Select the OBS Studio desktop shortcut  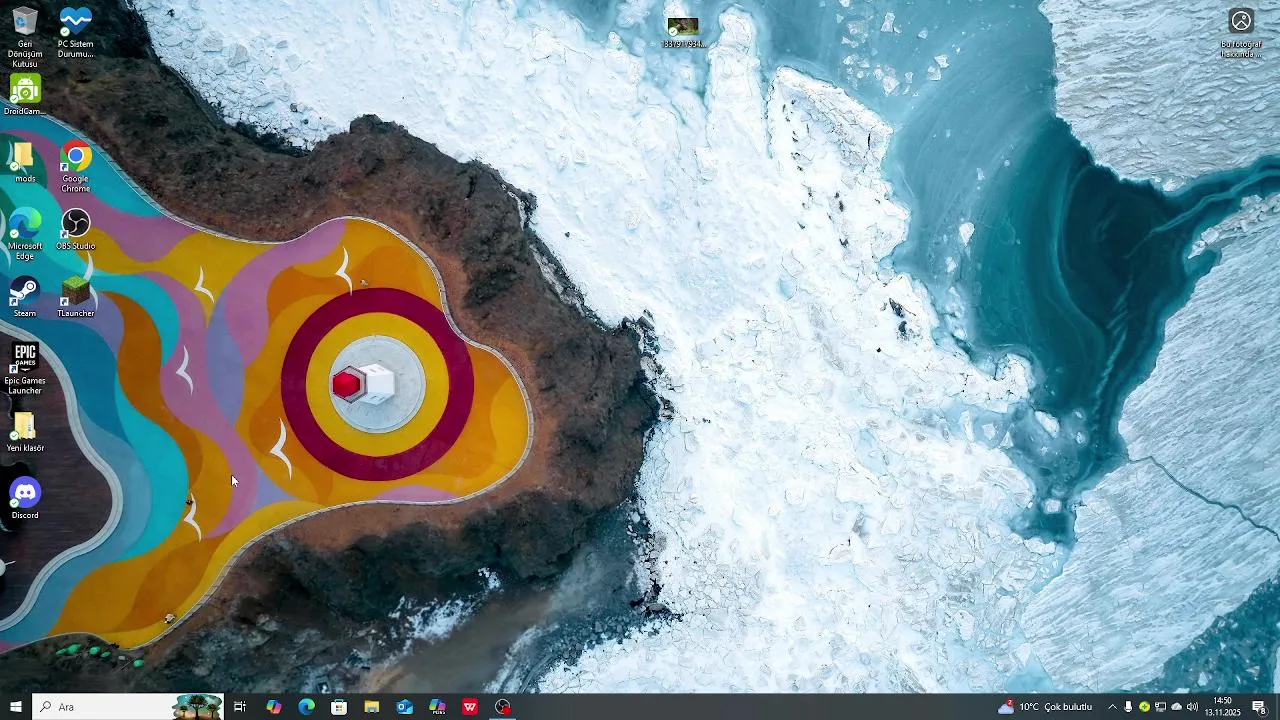[75, 229]
